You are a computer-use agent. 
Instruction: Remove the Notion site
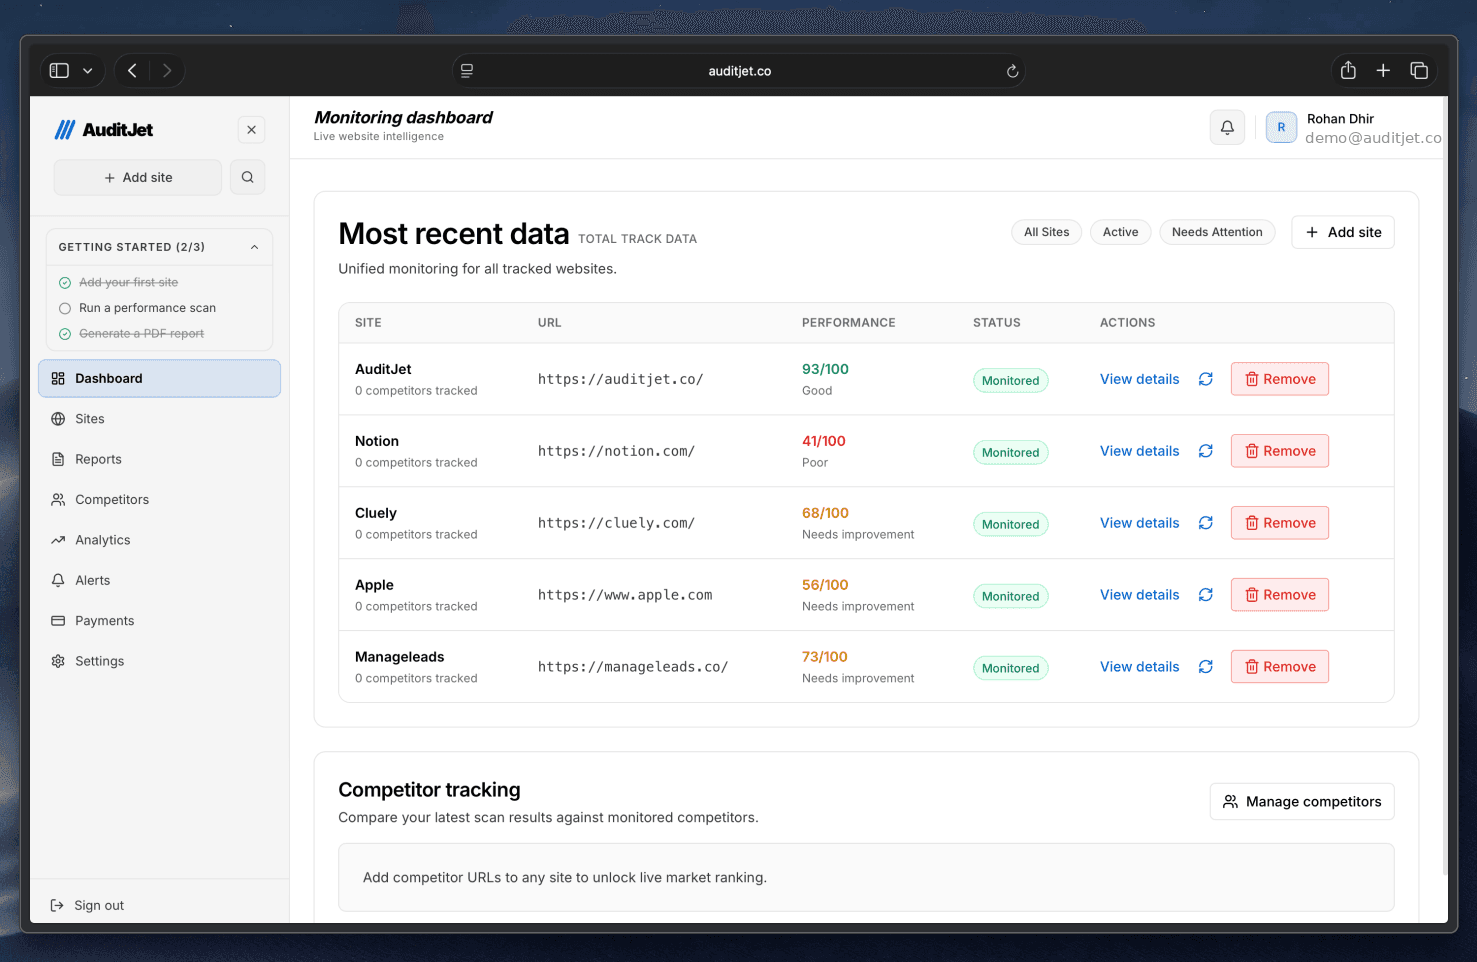coord(1280,451)
